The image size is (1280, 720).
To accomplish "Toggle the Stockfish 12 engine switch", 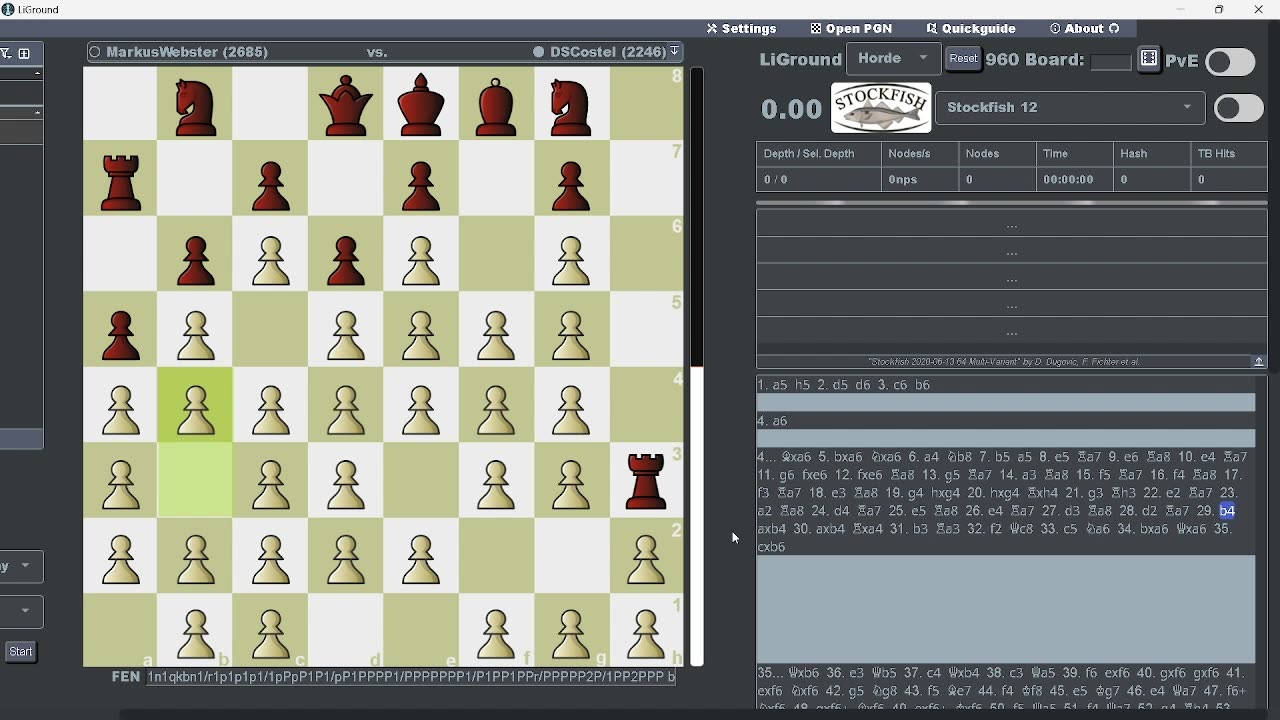I will 1240,108.
